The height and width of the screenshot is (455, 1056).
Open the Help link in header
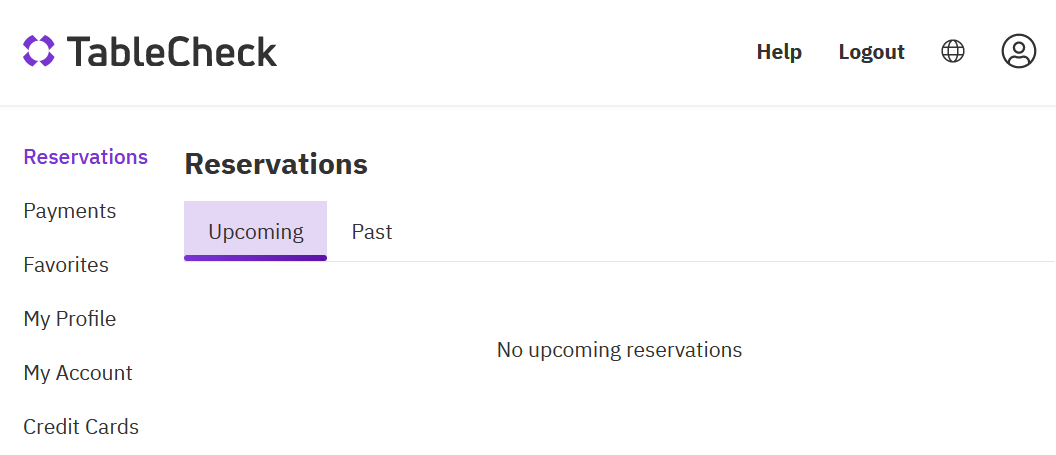[779, 52]
